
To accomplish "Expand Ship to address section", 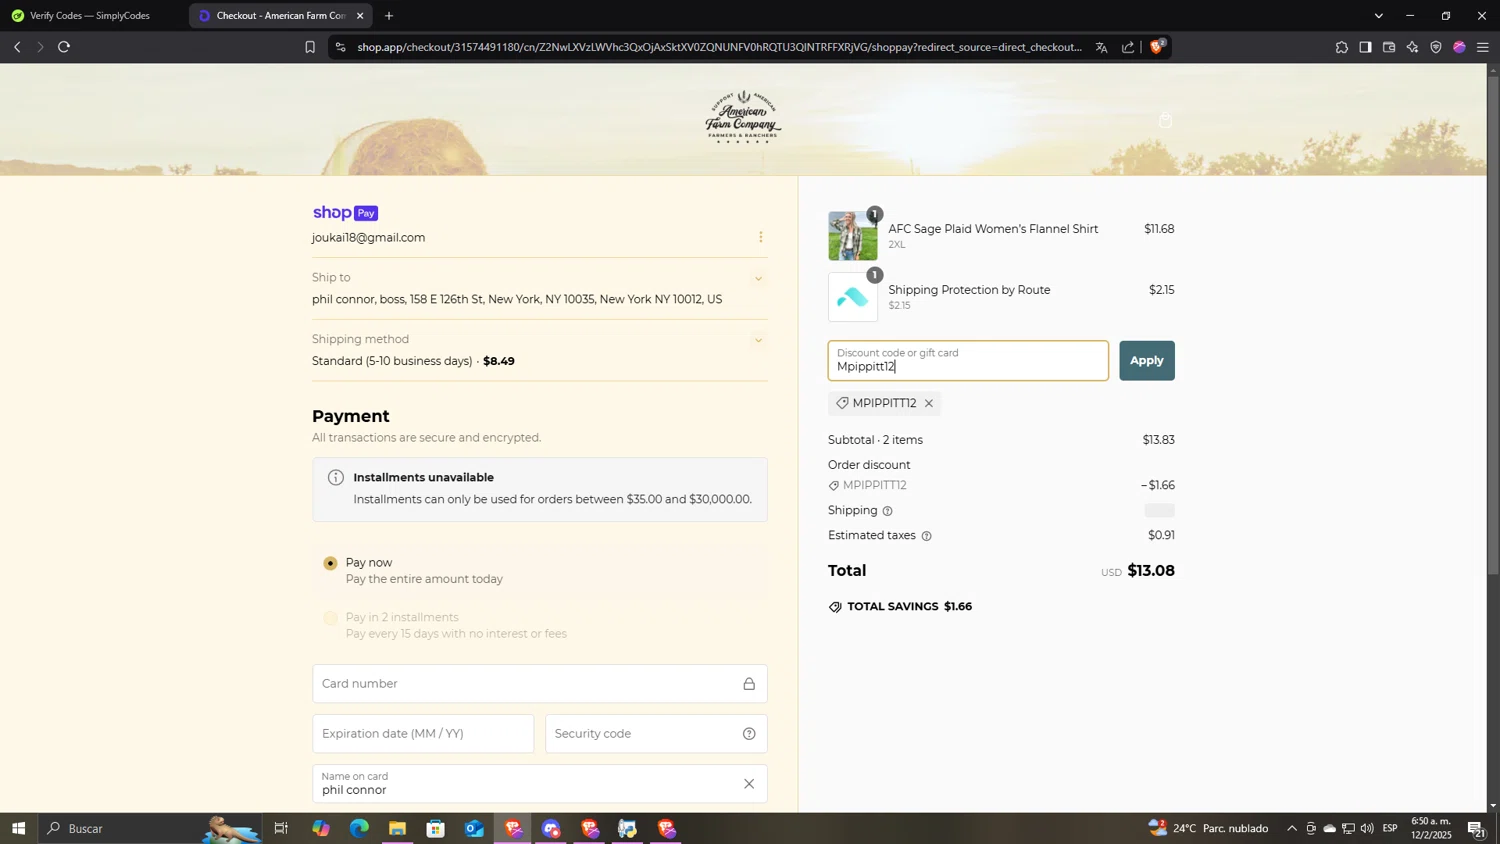I will click(x=758, y=279).
